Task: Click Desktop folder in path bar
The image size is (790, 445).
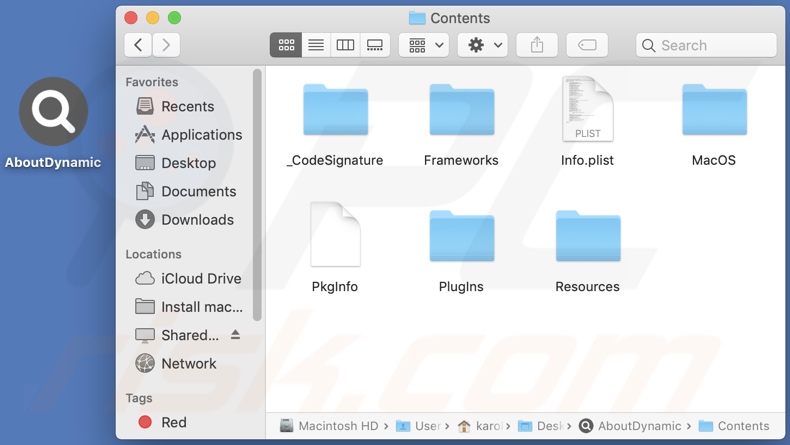Action: [541, 426]
